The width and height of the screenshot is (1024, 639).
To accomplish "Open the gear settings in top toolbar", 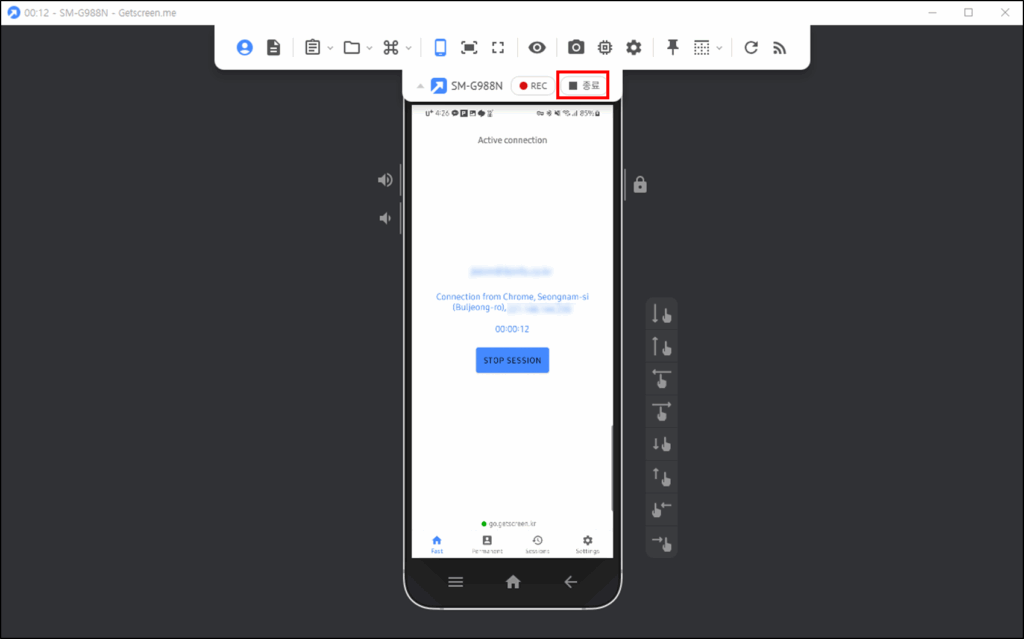I will tap(633, 47).
